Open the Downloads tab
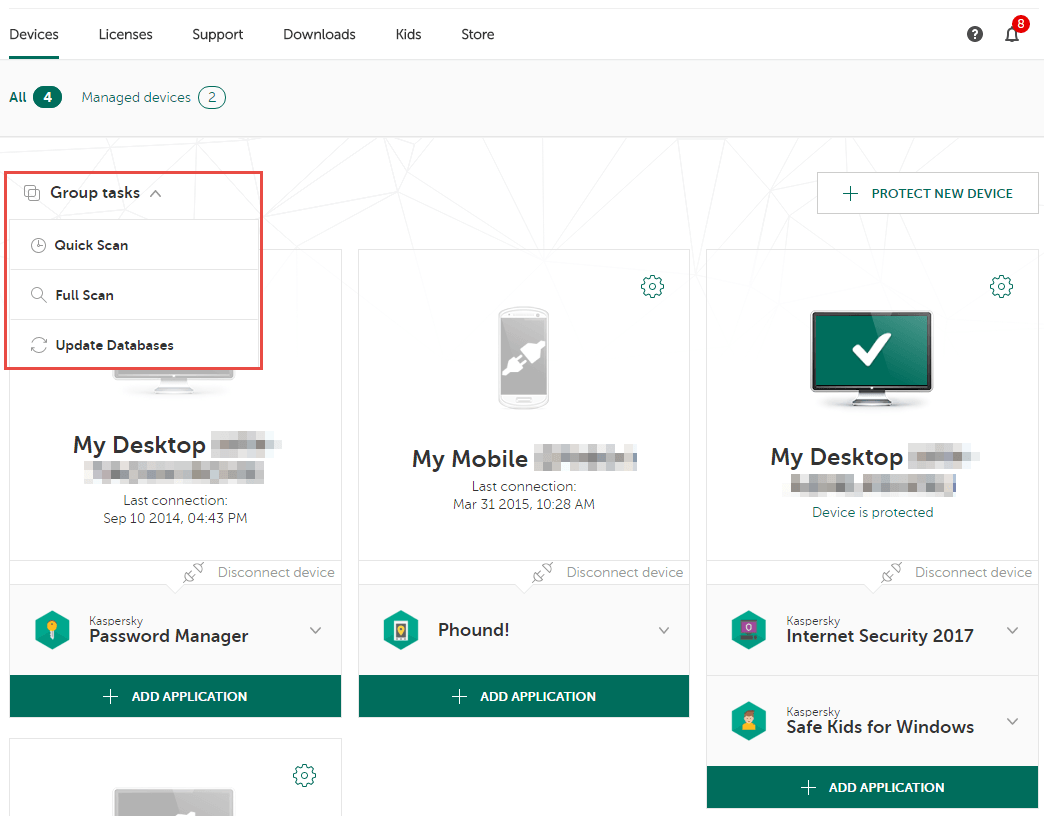 (320, 34)
